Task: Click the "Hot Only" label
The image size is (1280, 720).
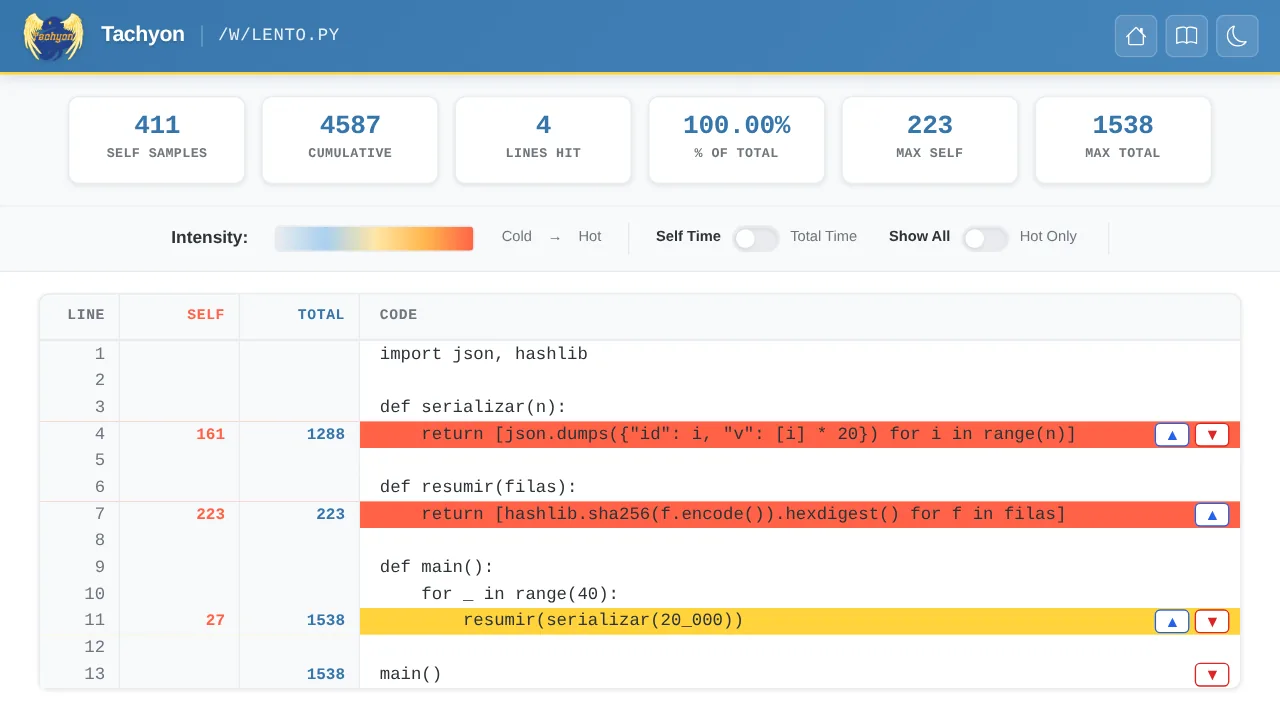Action: tap(1048, 237)
